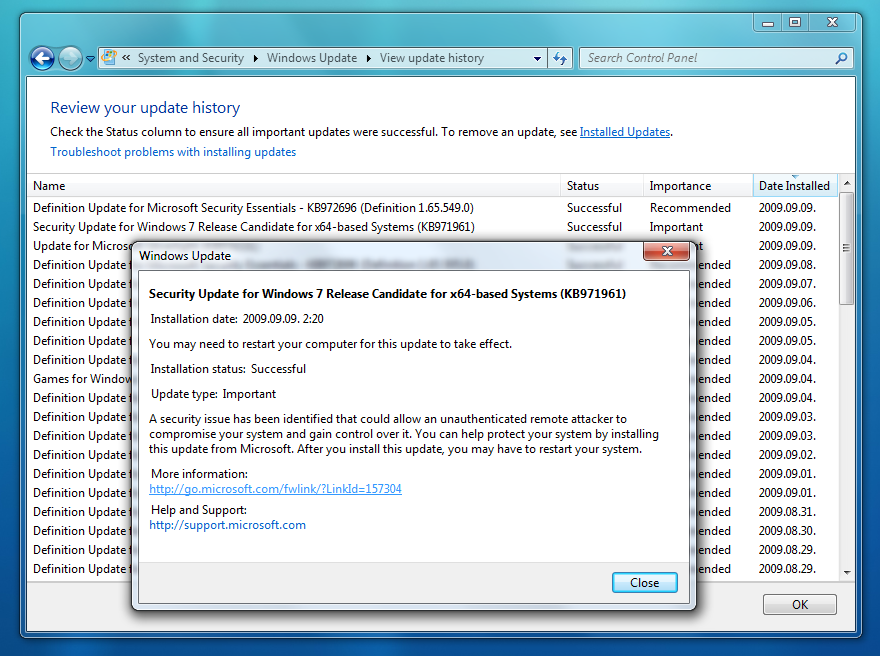Navigate to System and Security breadcrumb
Image resolution: width=880 pixels, height=656 pixels.
click(x=191, y=58)
